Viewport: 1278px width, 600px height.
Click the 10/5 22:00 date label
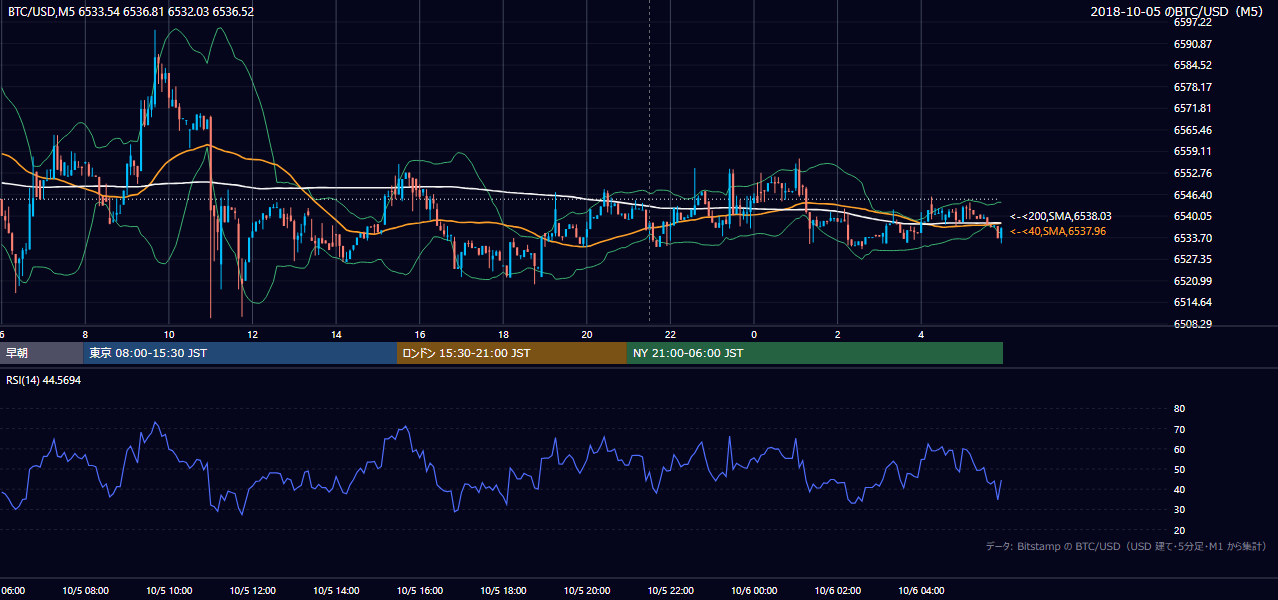[x=670, y=591]
